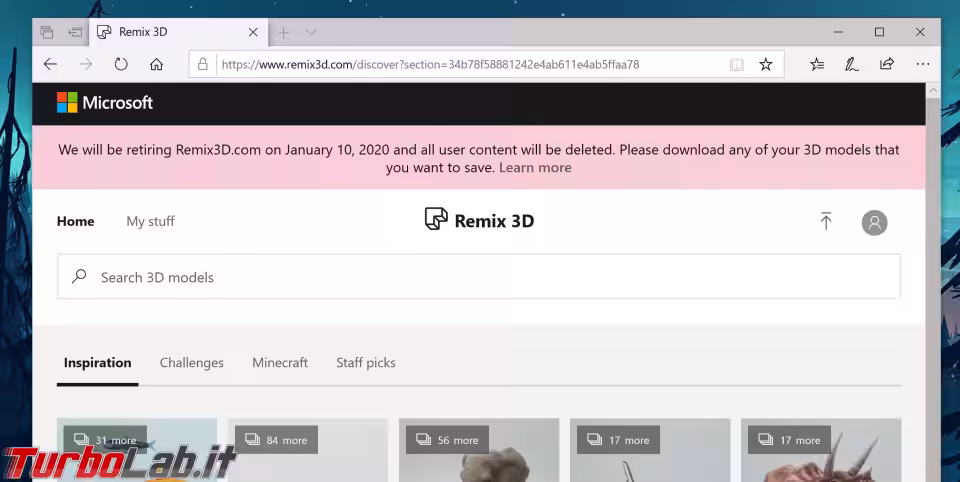Show tab previews chevron

click(x=311, y=32)
